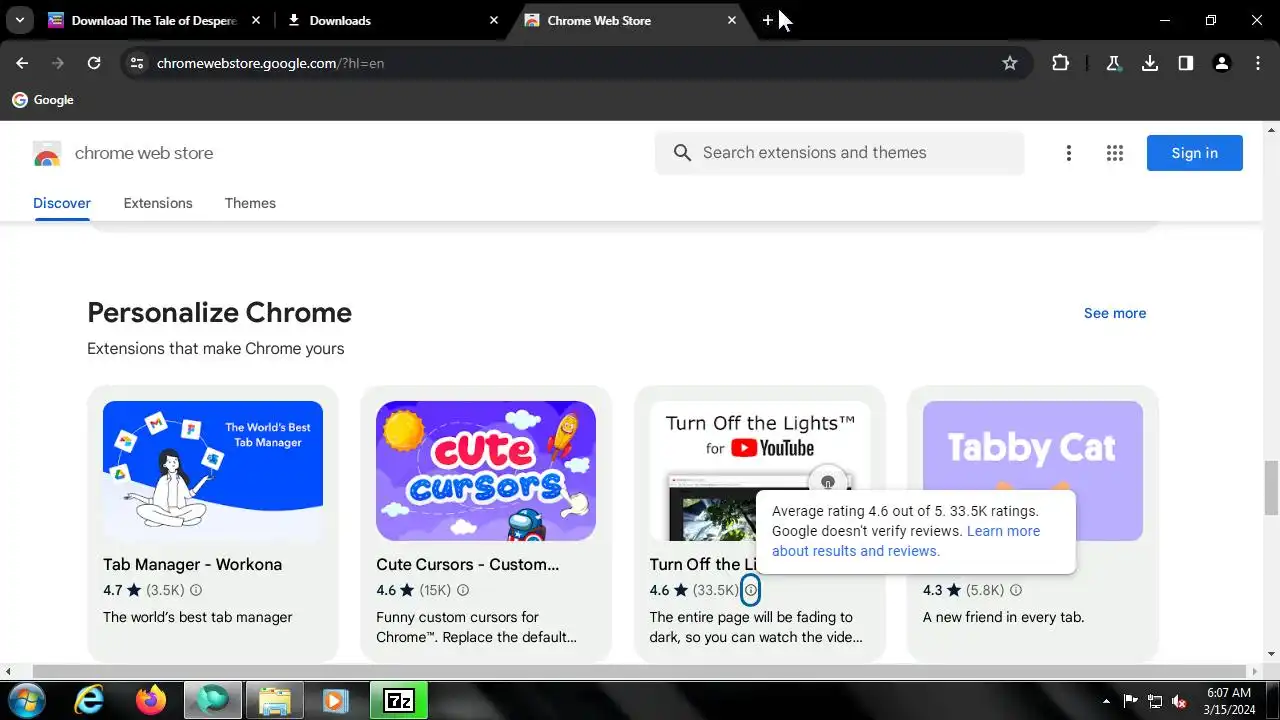Go back to previous page
Image resolution: width=1280 pixels, height=720 pixels.
coord(22,63)
